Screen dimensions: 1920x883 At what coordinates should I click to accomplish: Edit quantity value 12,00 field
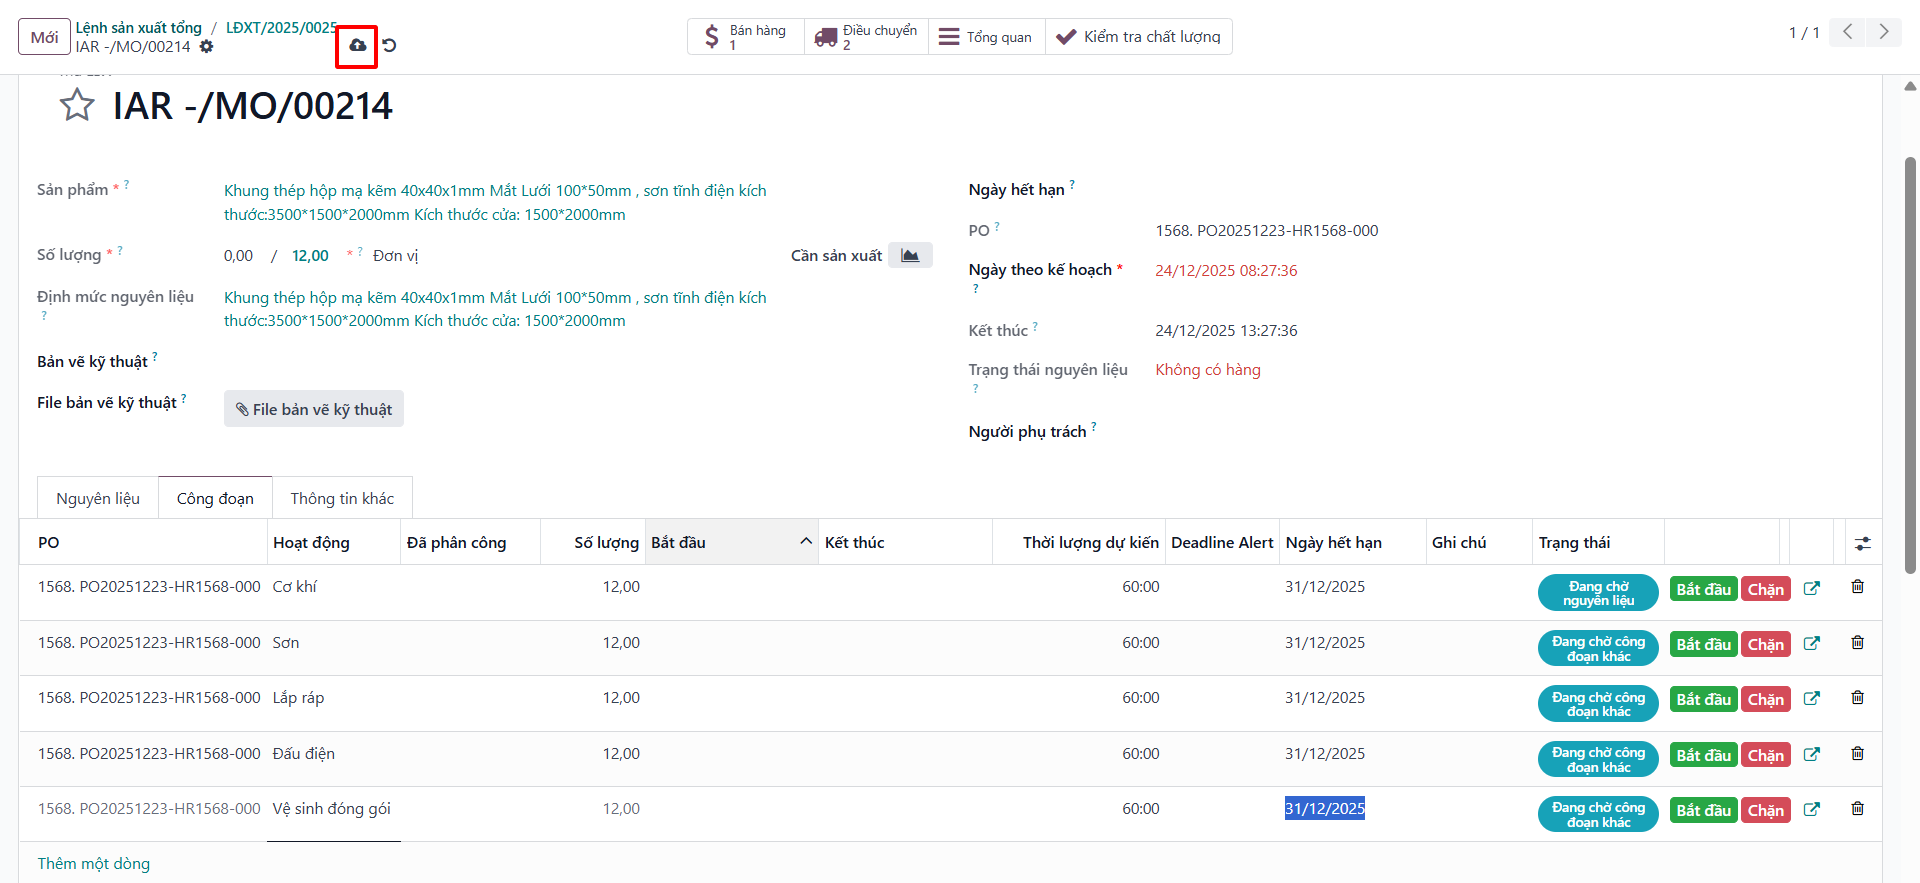(310, 256)
